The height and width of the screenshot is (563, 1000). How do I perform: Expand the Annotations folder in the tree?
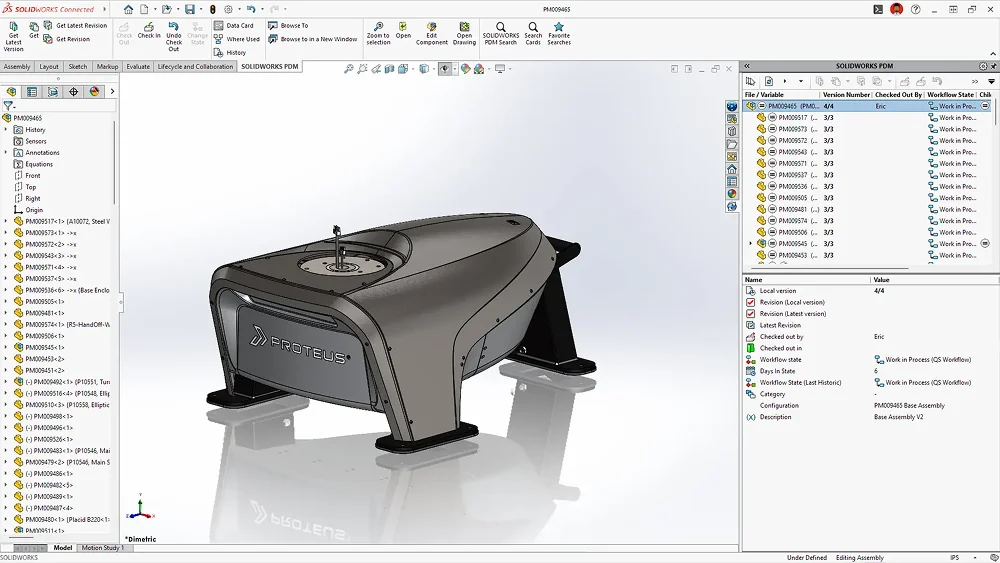click(6, 153)
